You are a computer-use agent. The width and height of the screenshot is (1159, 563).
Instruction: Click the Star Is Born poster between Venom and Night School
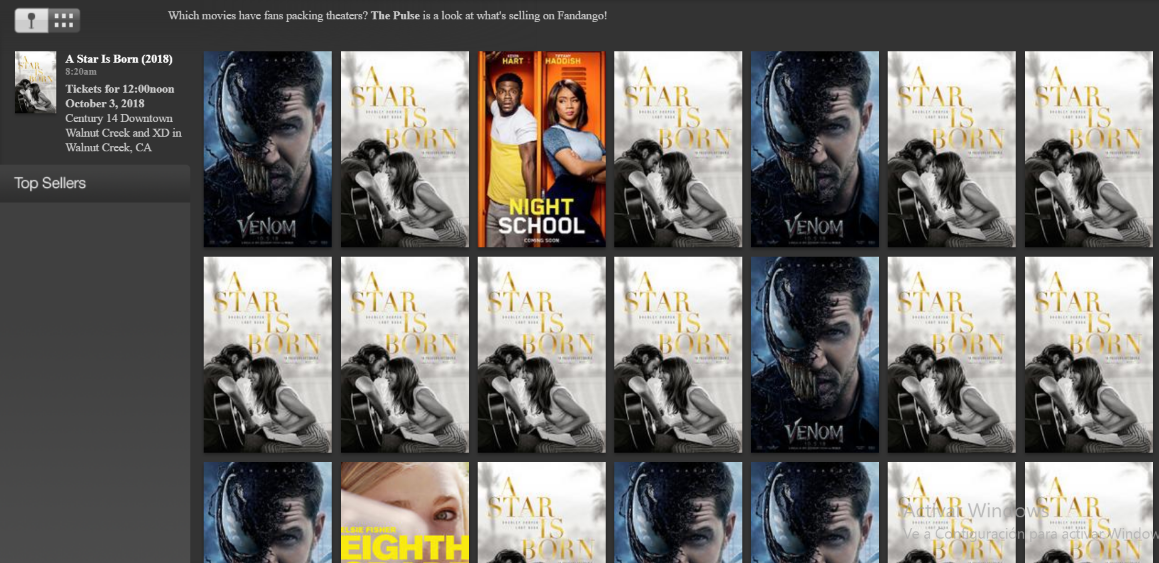point(405,149)
